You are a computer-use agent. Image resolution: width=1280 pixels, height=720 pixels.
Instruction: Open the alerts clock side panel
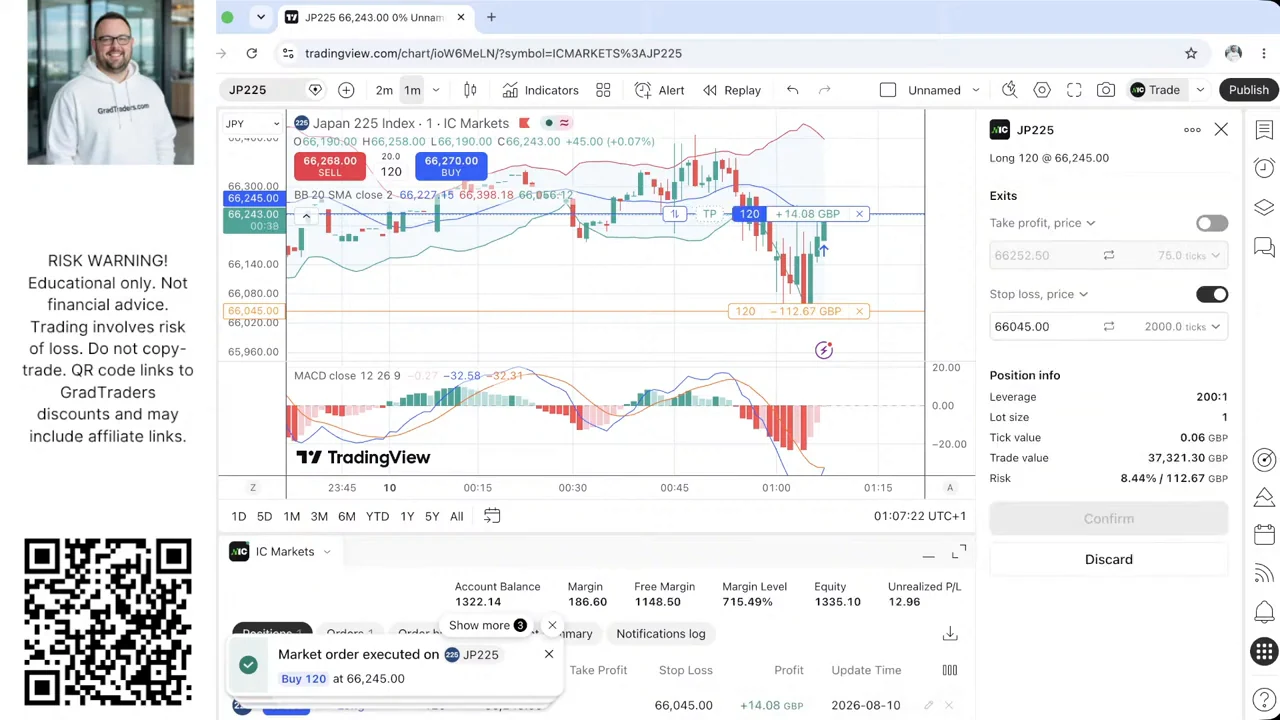coord(1264,168)
